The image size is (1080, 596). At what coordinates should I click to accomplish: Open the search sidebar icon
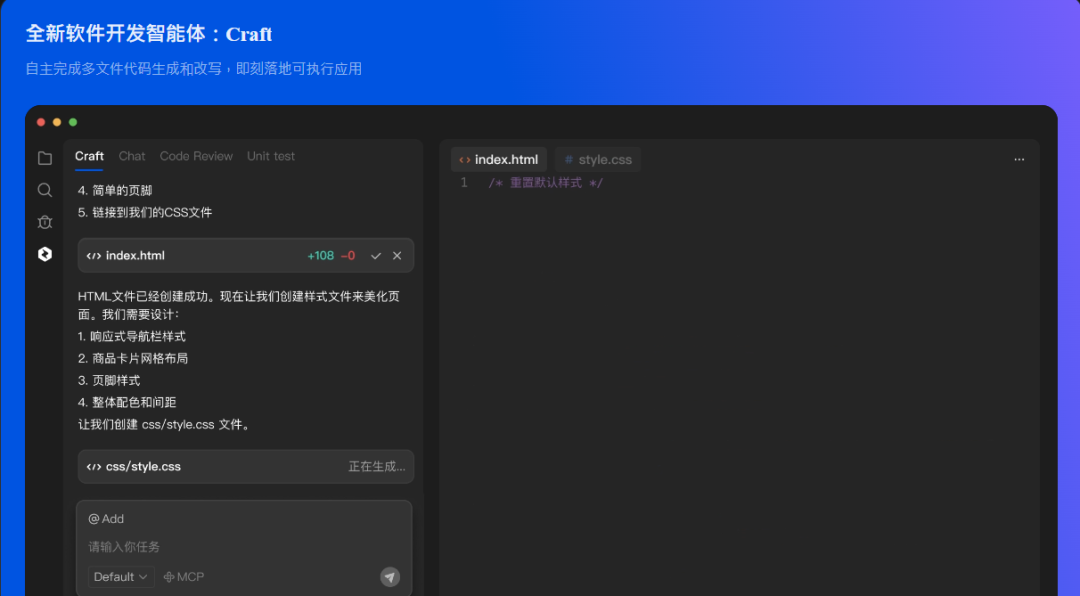(45, 190)
